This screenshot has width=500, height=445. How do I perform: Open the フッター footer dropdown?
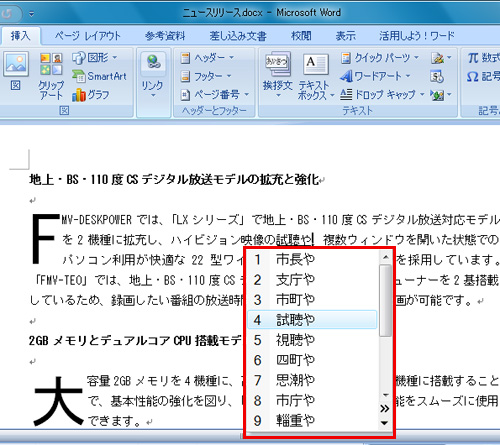coord(206,76)
